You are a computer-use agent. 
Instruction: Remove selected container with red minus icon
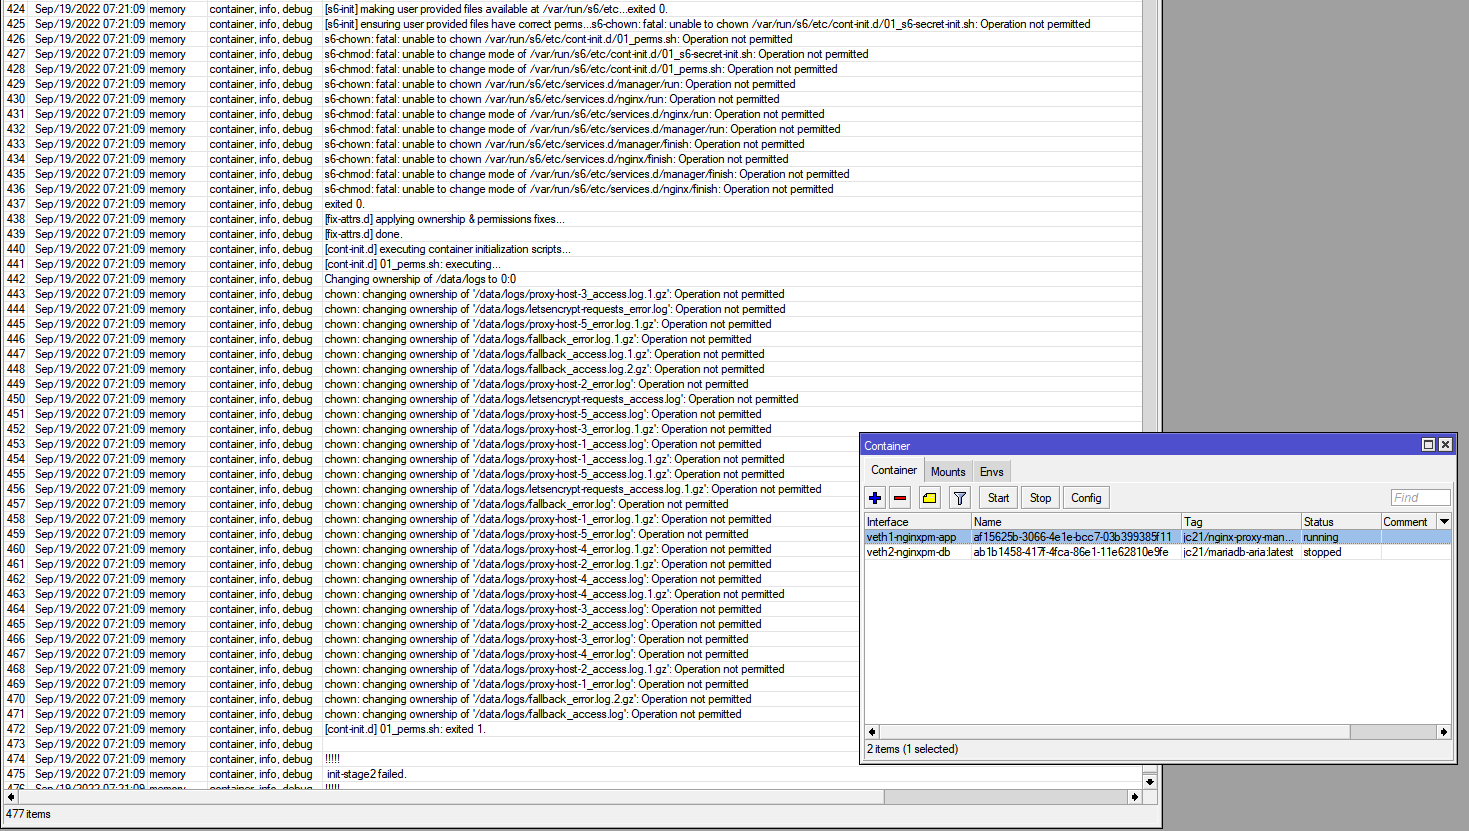pos(900,498)
